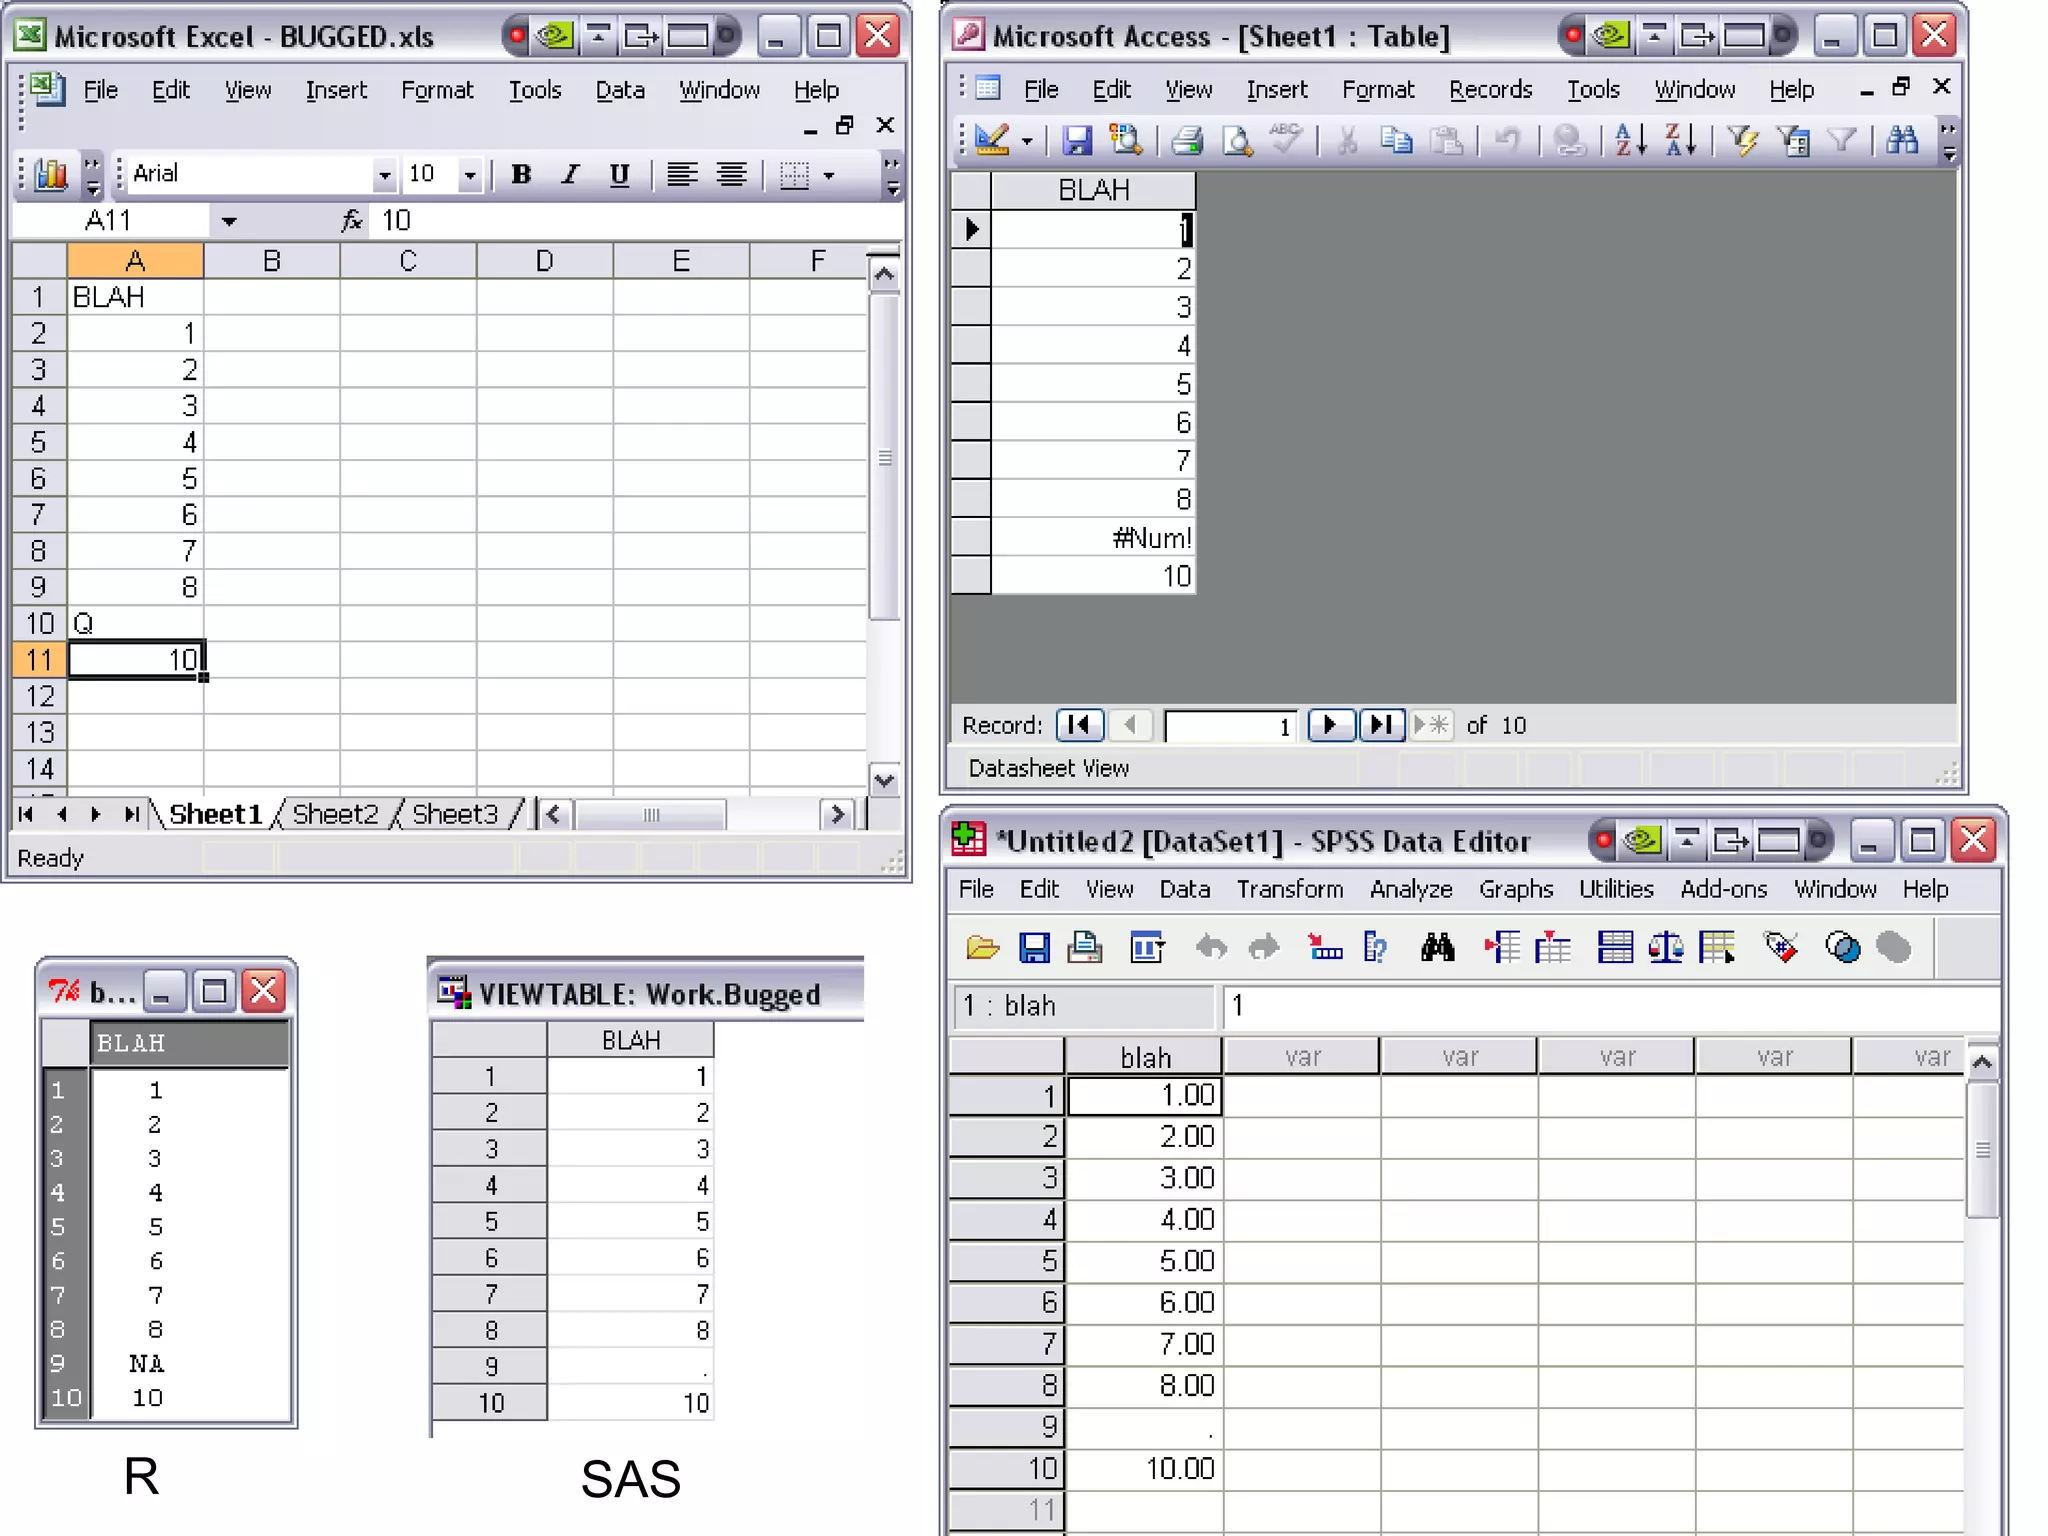
Task: Click the Print icon in SPSS toolbar
Action: [x=1085, y=946]
